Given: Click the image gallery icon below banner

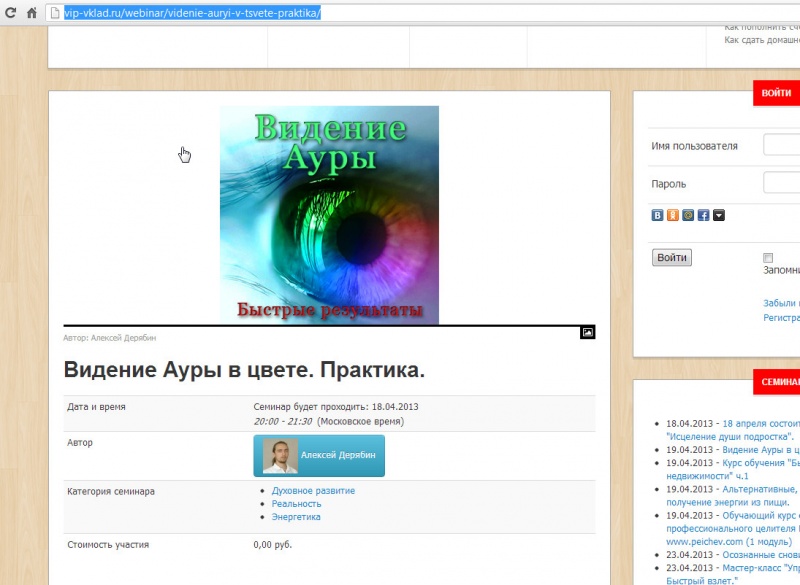Looking at the screenshot, I should click(588, 332).
